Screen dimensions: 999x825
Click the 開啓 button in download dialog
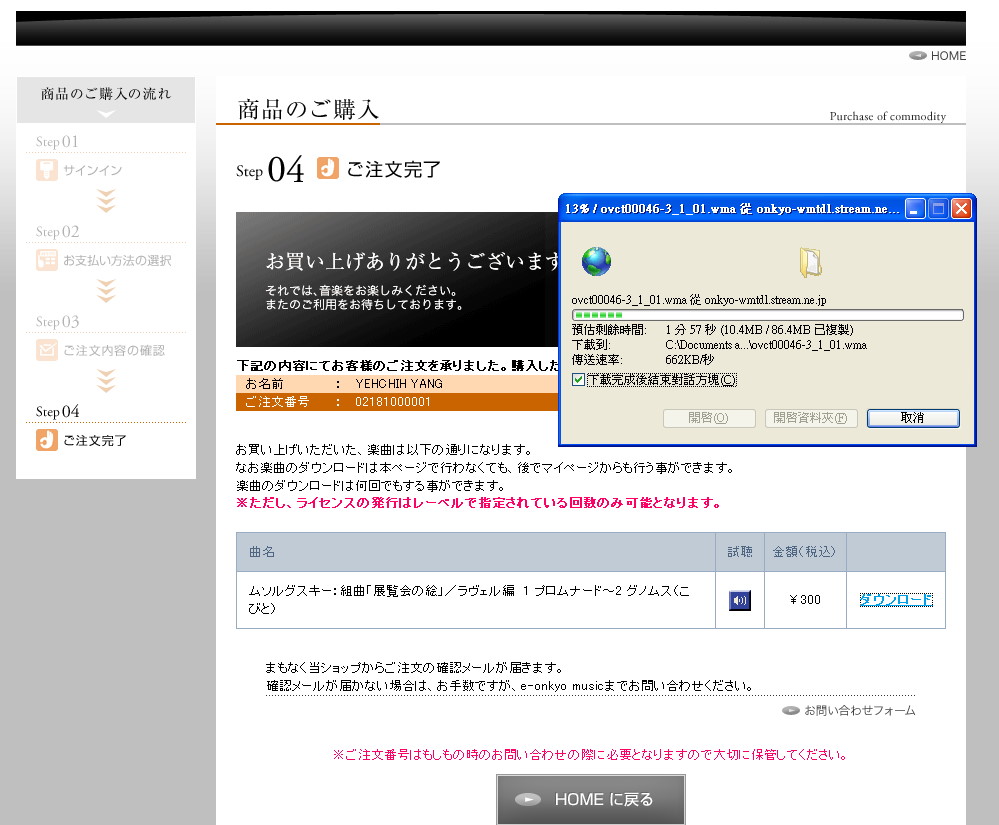click(709, 418)
